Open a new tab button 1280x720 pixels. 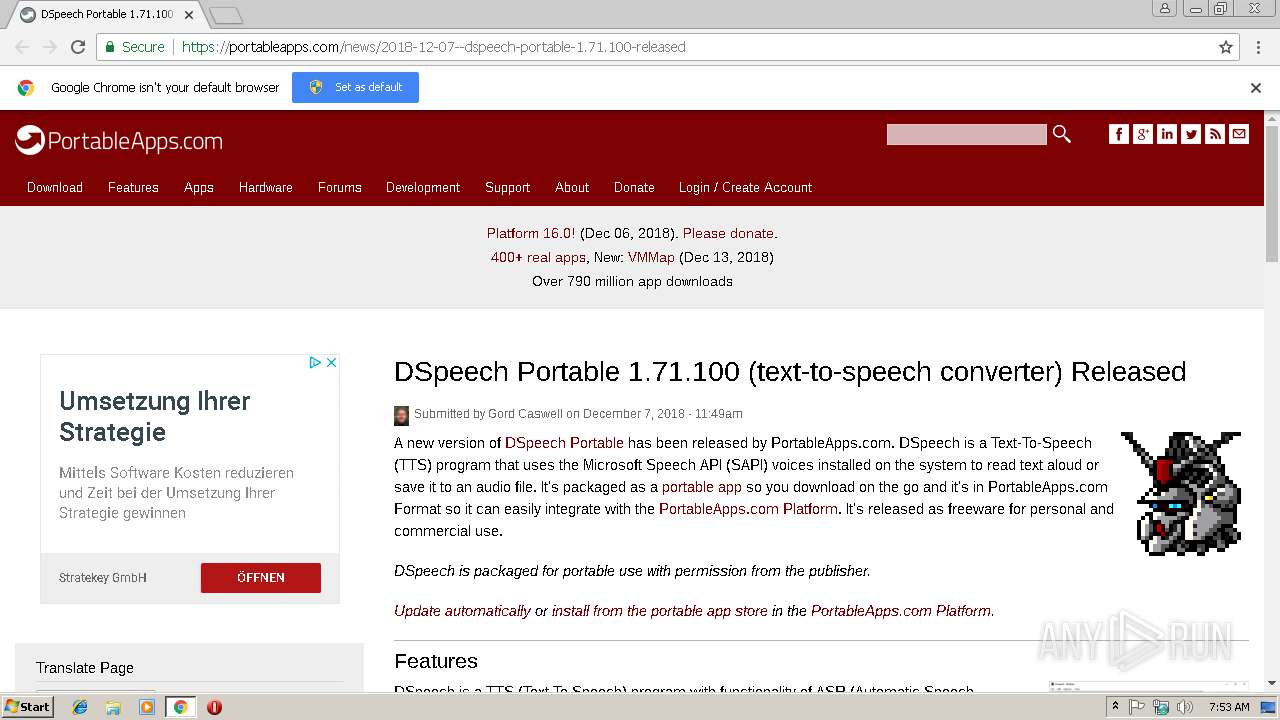[x=226, y=15]
